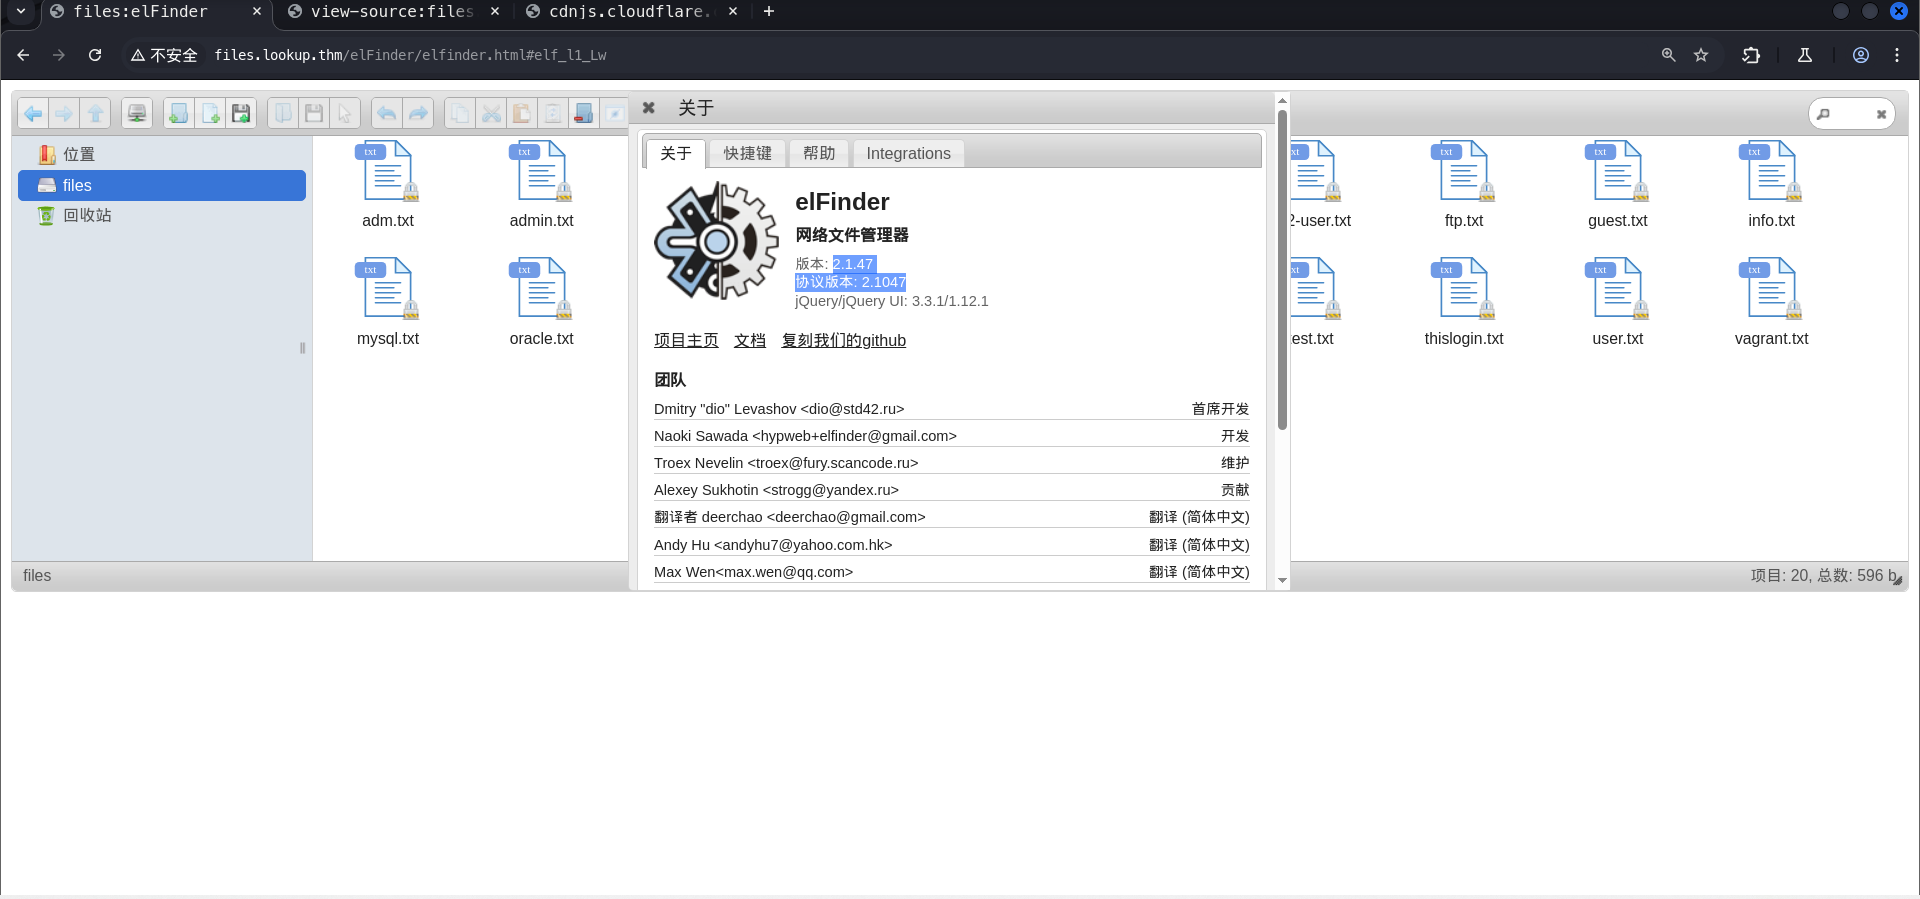This screenshot has width=1920, height=899.
Task: Click the version 2.1.47 text
Action: pos(853,264)
